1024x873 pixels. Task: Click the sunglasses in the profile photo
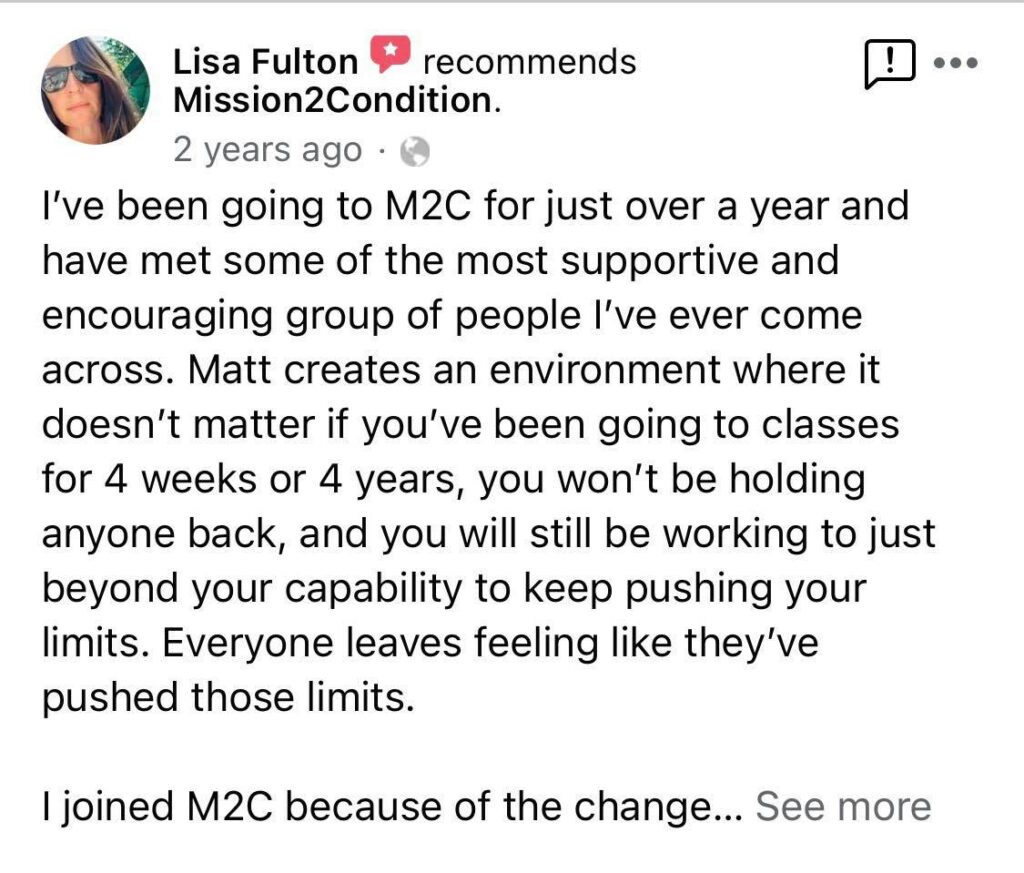[x=71, y=79]
